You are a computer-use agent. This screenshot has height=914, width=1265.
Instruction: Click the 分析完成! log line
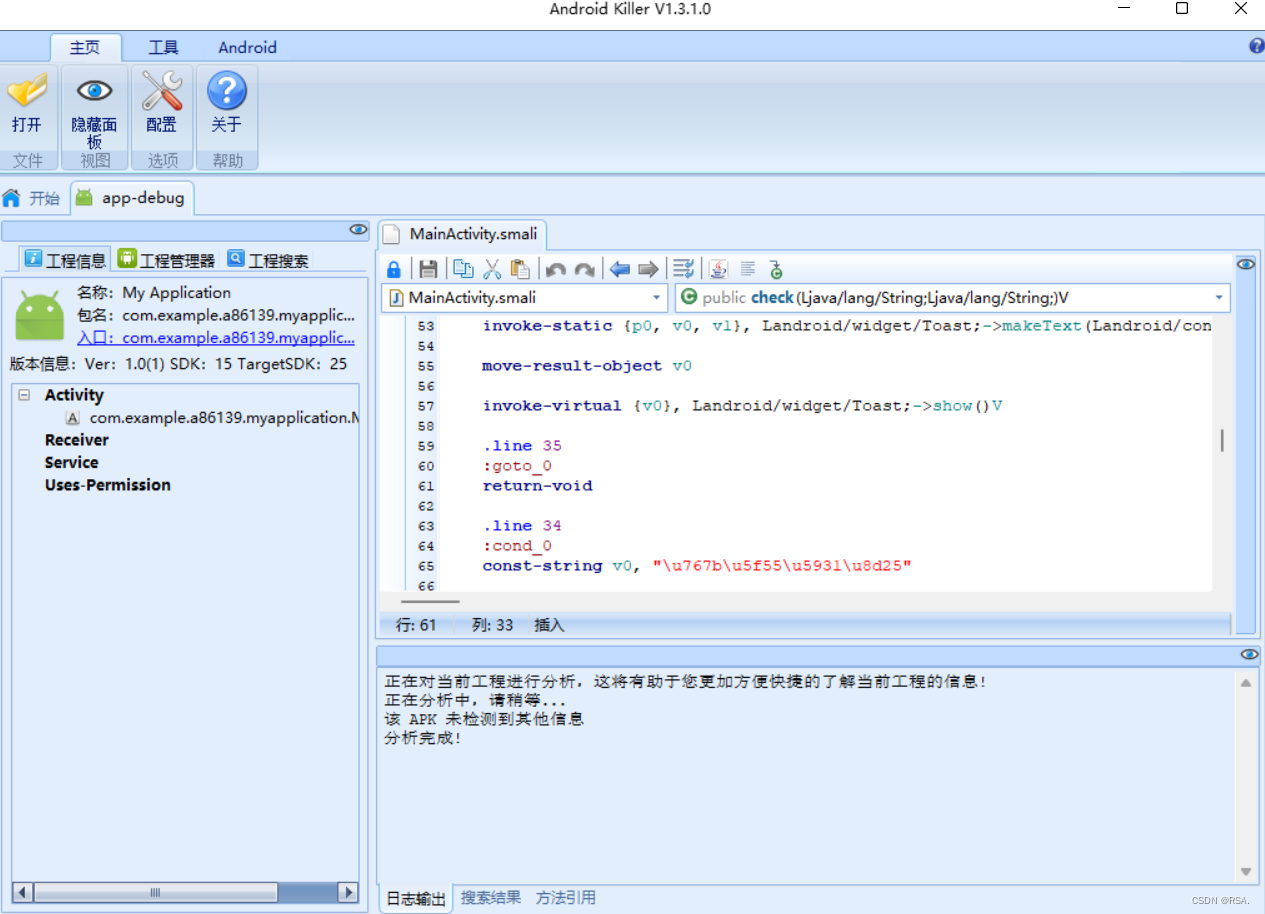(x=423, y=739)
